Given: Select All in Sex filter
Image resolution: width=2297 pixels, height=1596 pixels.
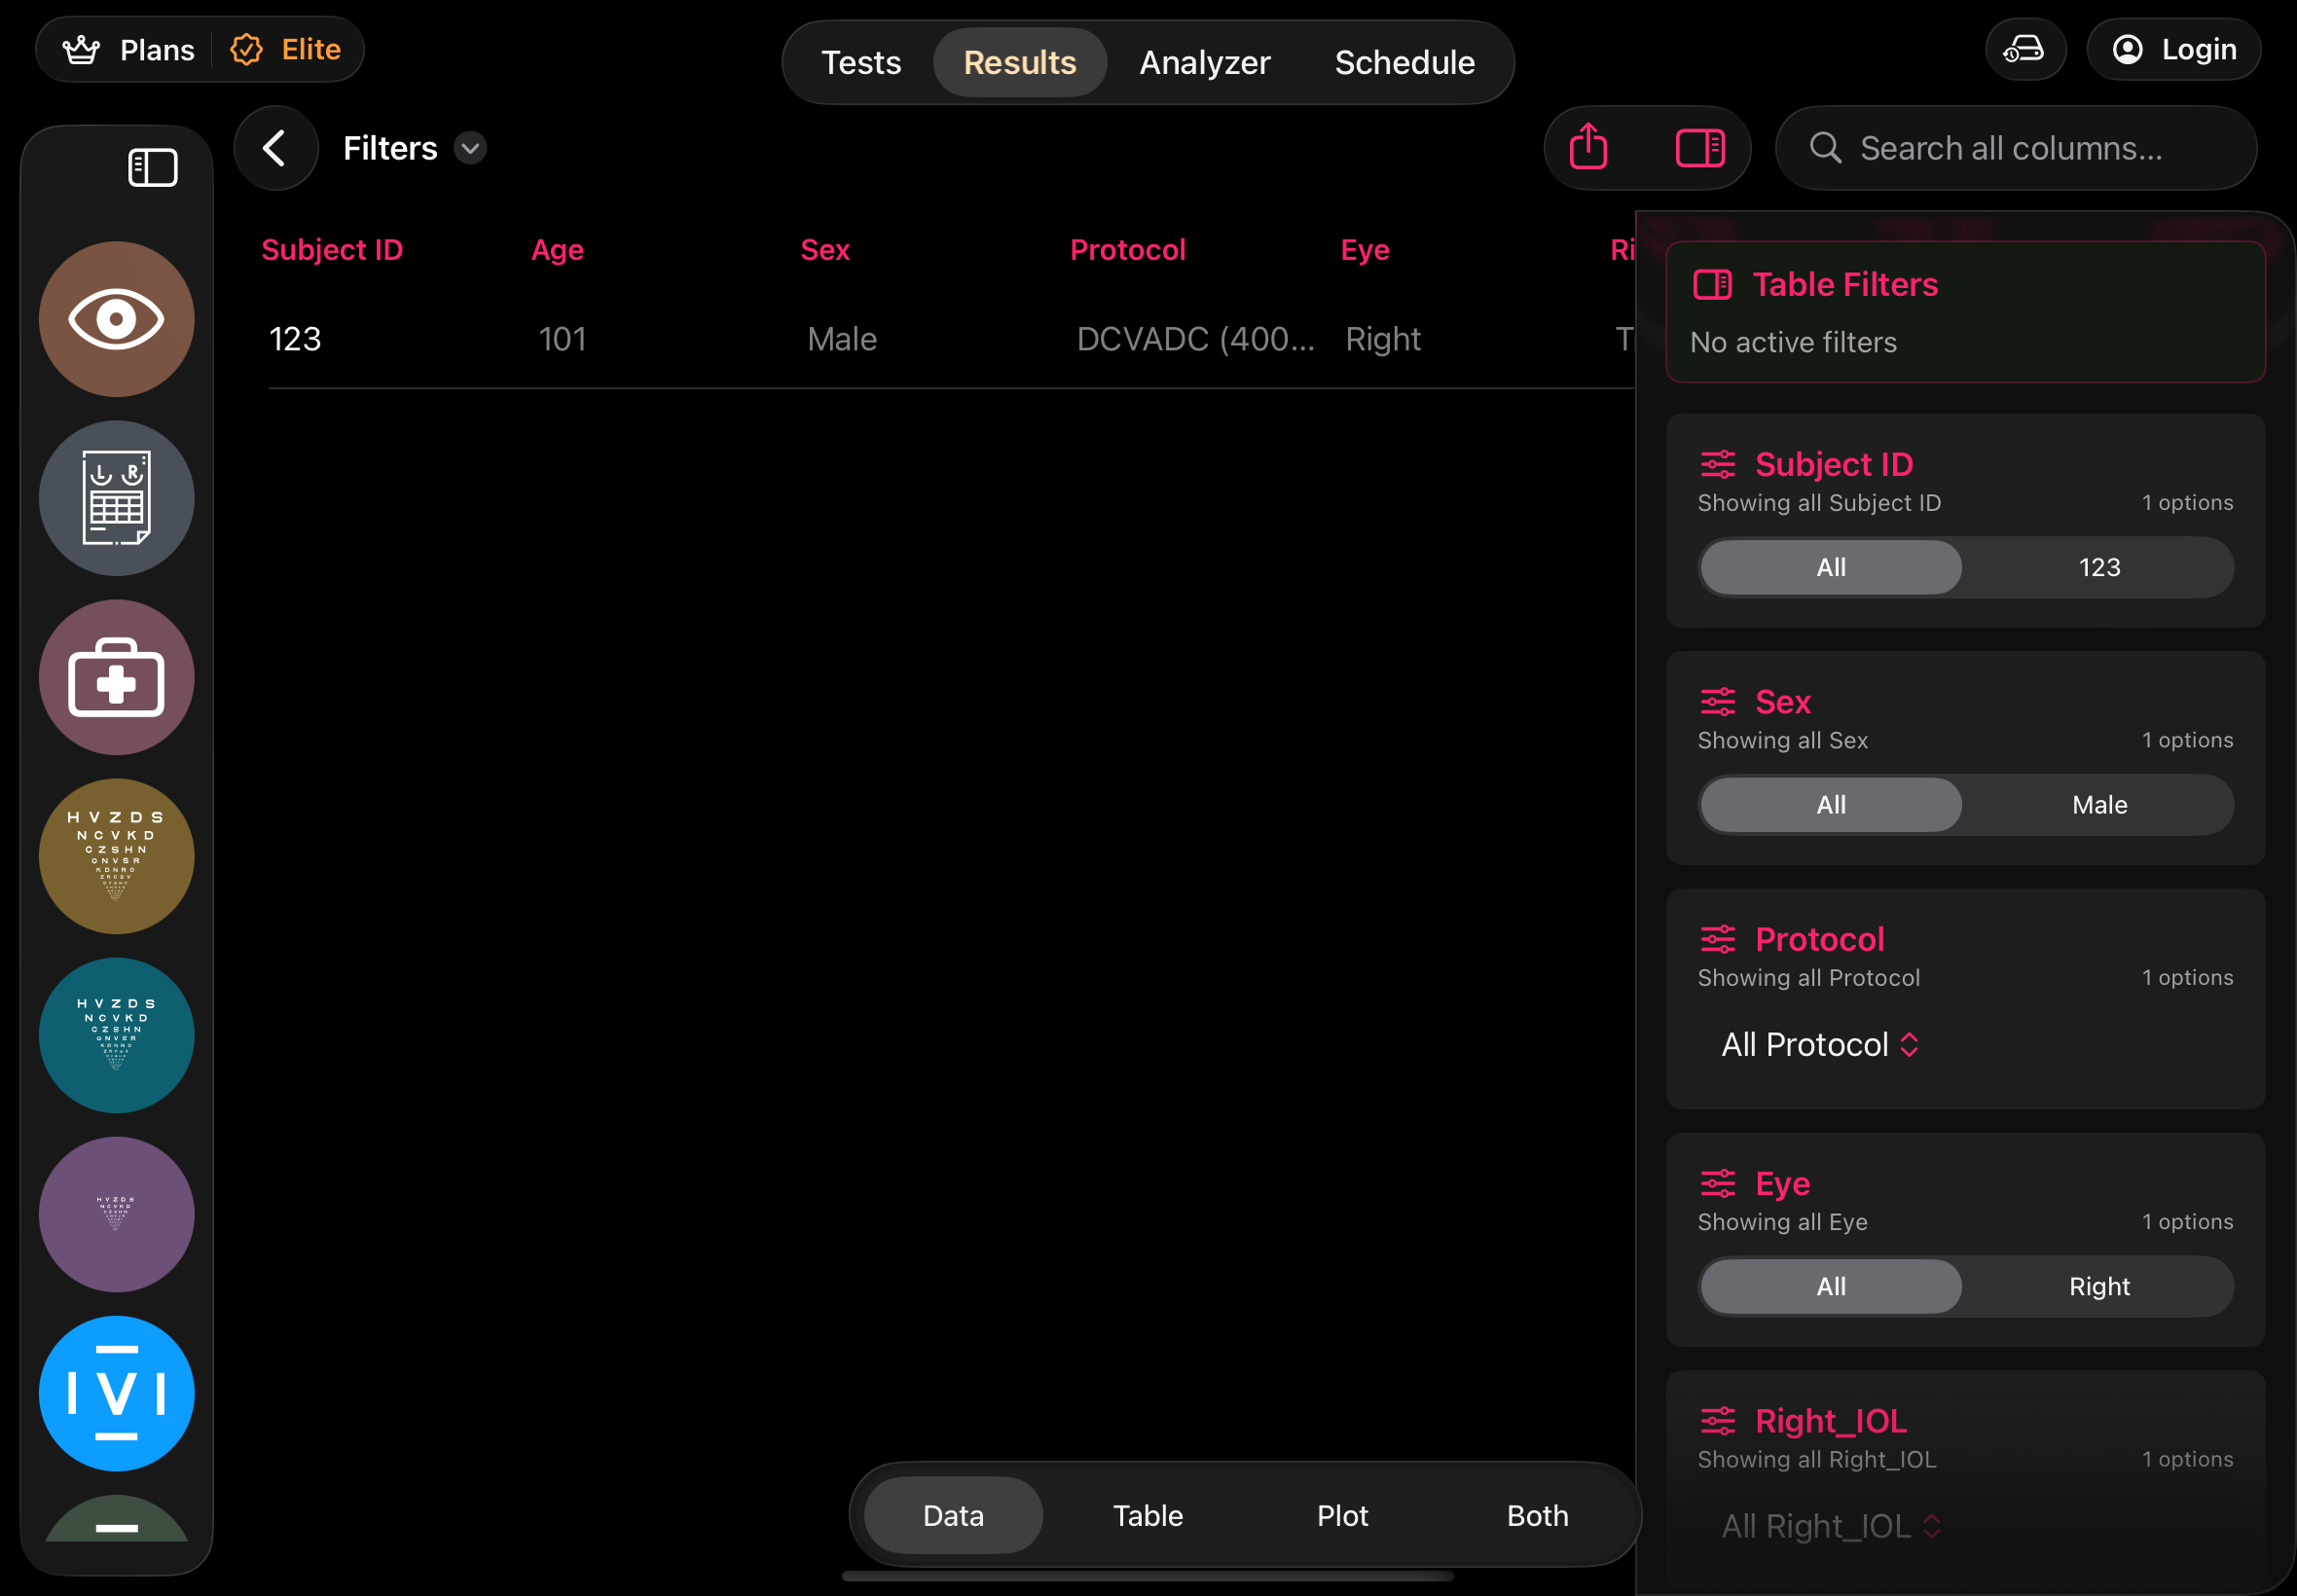Looking at the screenshot, I should click(1831, 805).
